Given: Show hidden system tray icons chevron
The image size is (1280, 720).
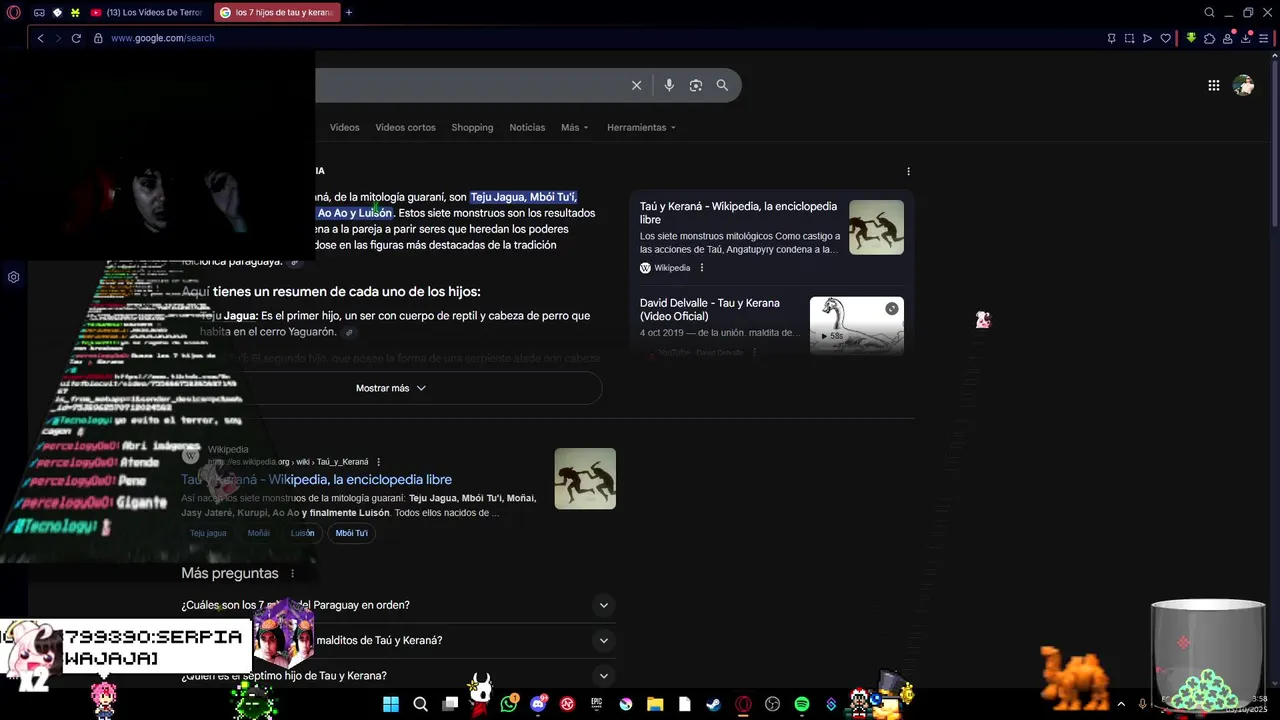Looking at the screenshot, I should click(1120, 704).
